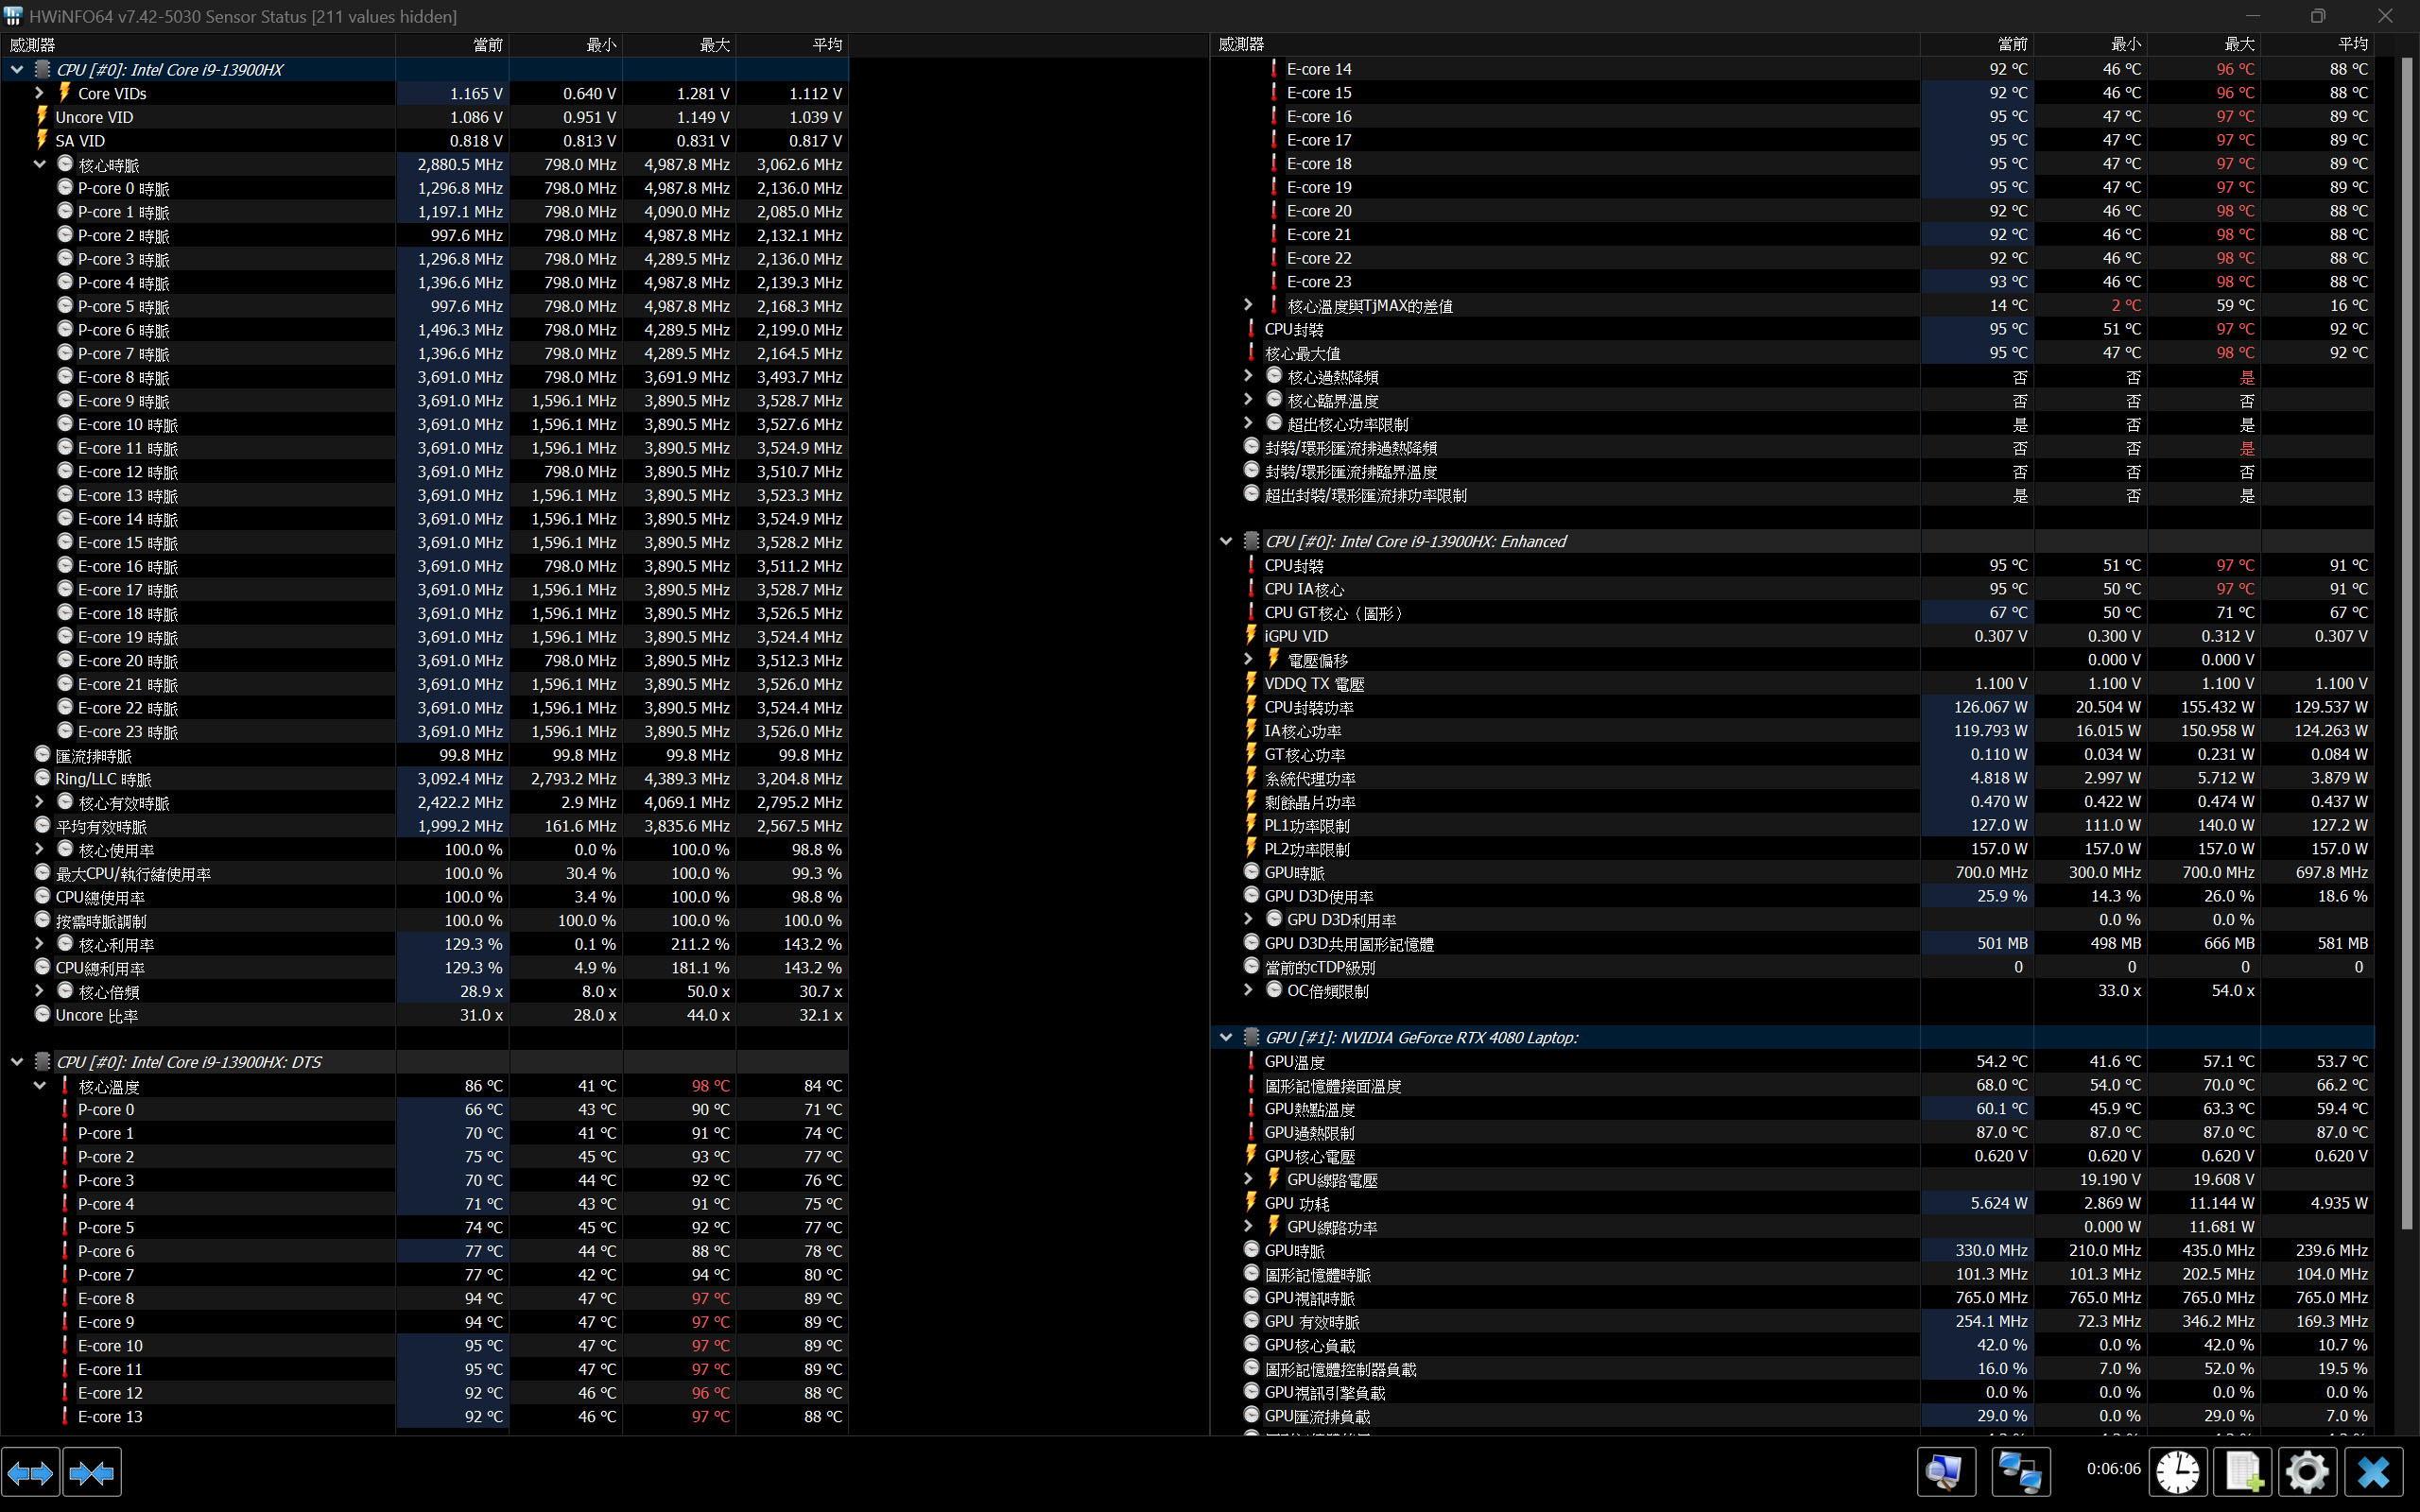Expand the 核心使用率 row
Screen dimensions: 2420x1512
click(x=39, y=849)
